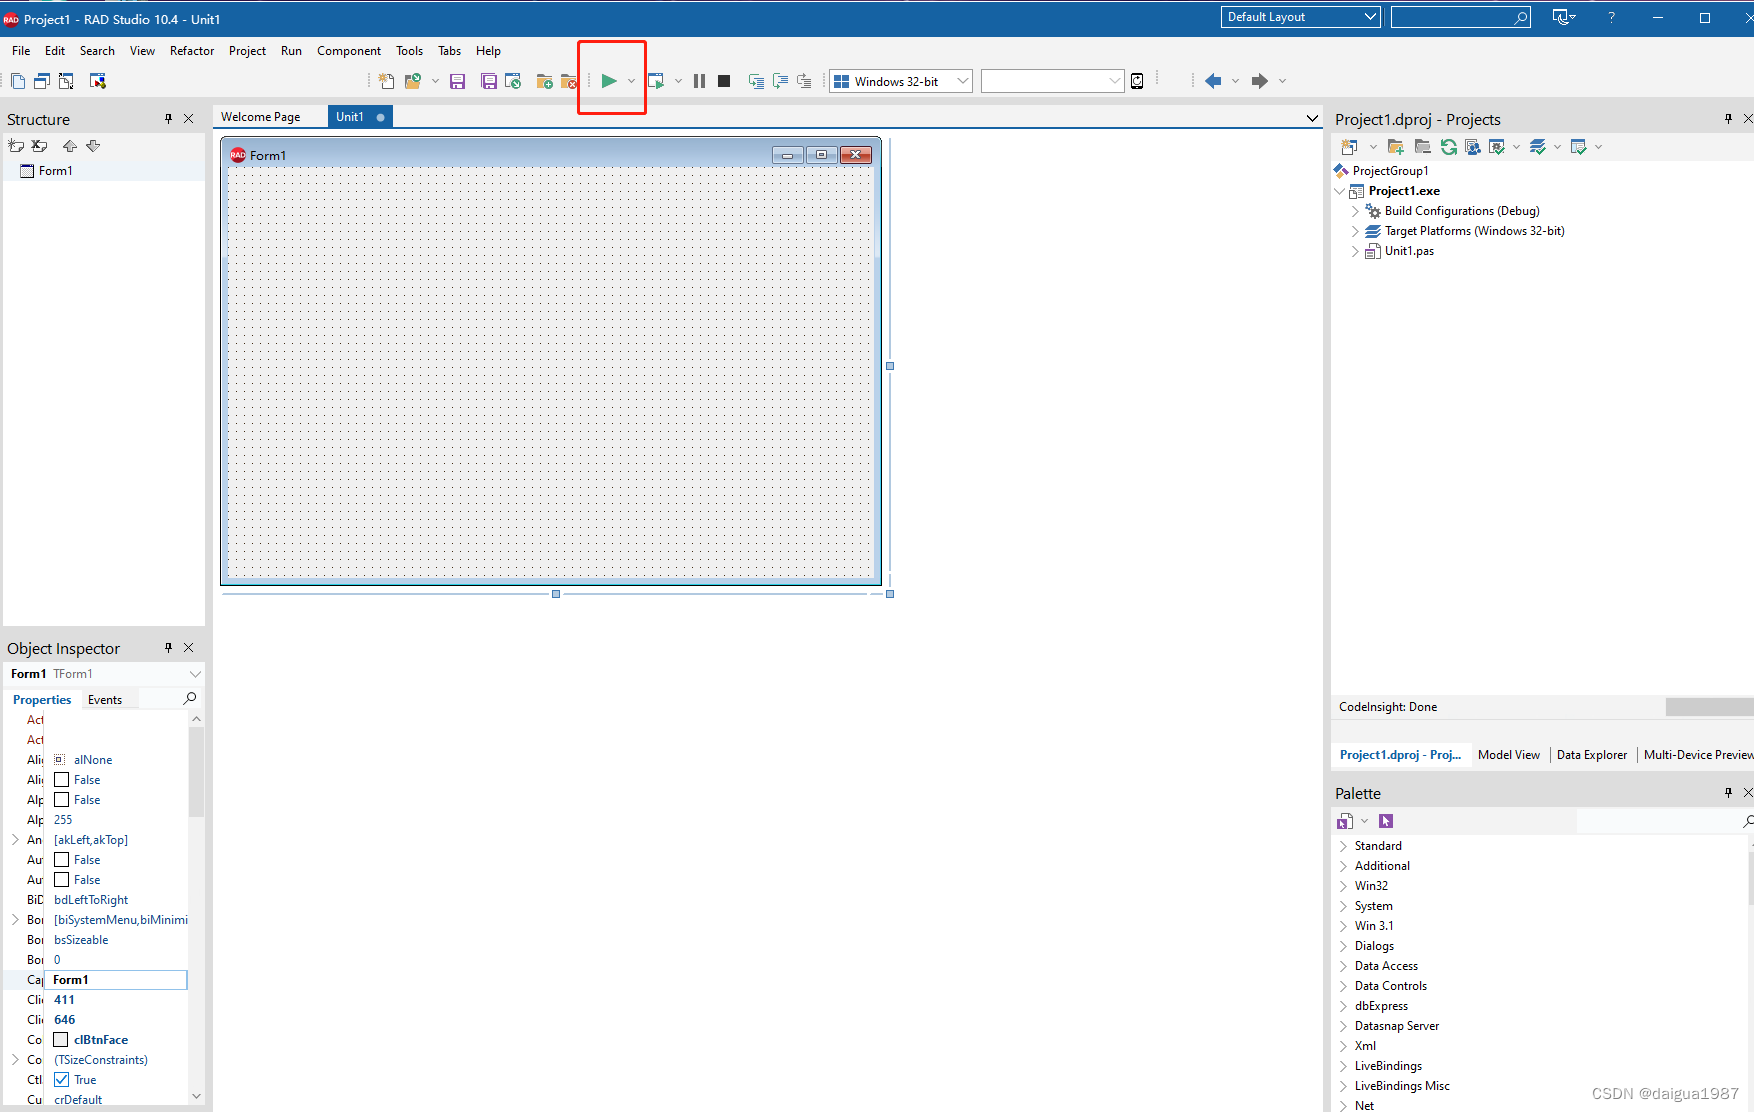Viewport: 1754px width, 1112px height.
Task: Open the Default Layout dropdown
Action: 1370,17
